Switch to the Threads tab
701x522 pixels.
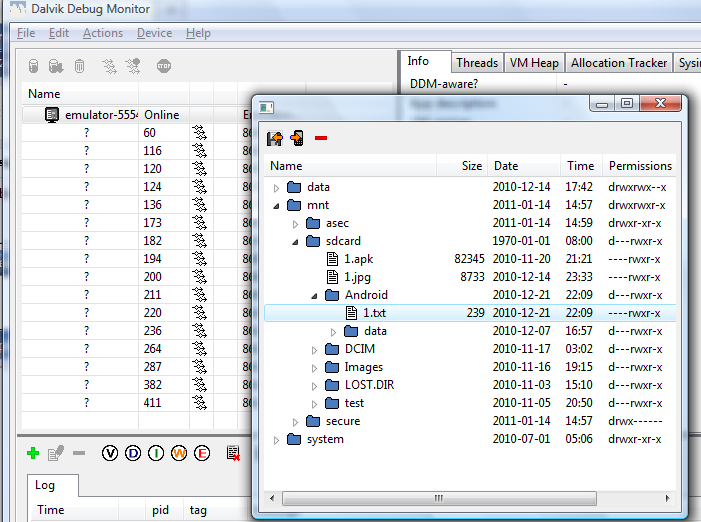click(x=477, y=63)
